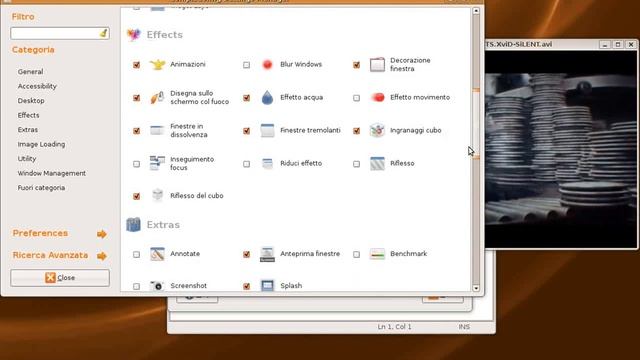Select the Fuori categoria entry
Image resolution: width=640 pixels, height=360 pixels.
41,188
